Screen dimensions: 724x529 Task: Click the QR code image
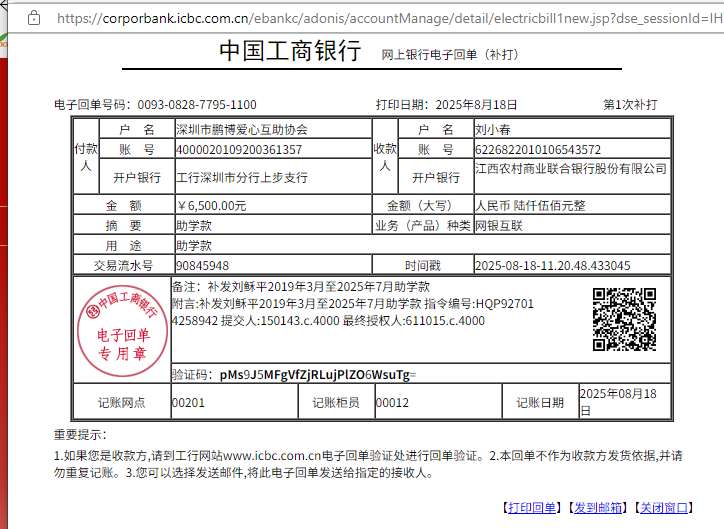(624, 319)
